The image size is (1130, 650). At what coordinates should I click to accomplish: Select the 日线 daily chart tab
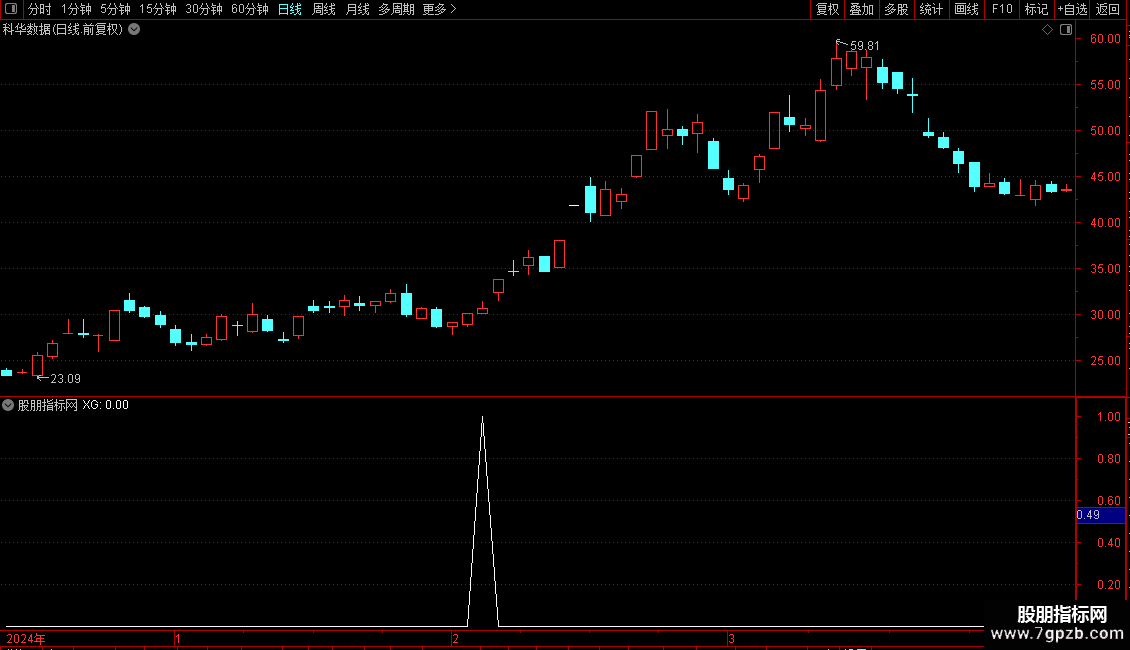[x=290, y=9]
